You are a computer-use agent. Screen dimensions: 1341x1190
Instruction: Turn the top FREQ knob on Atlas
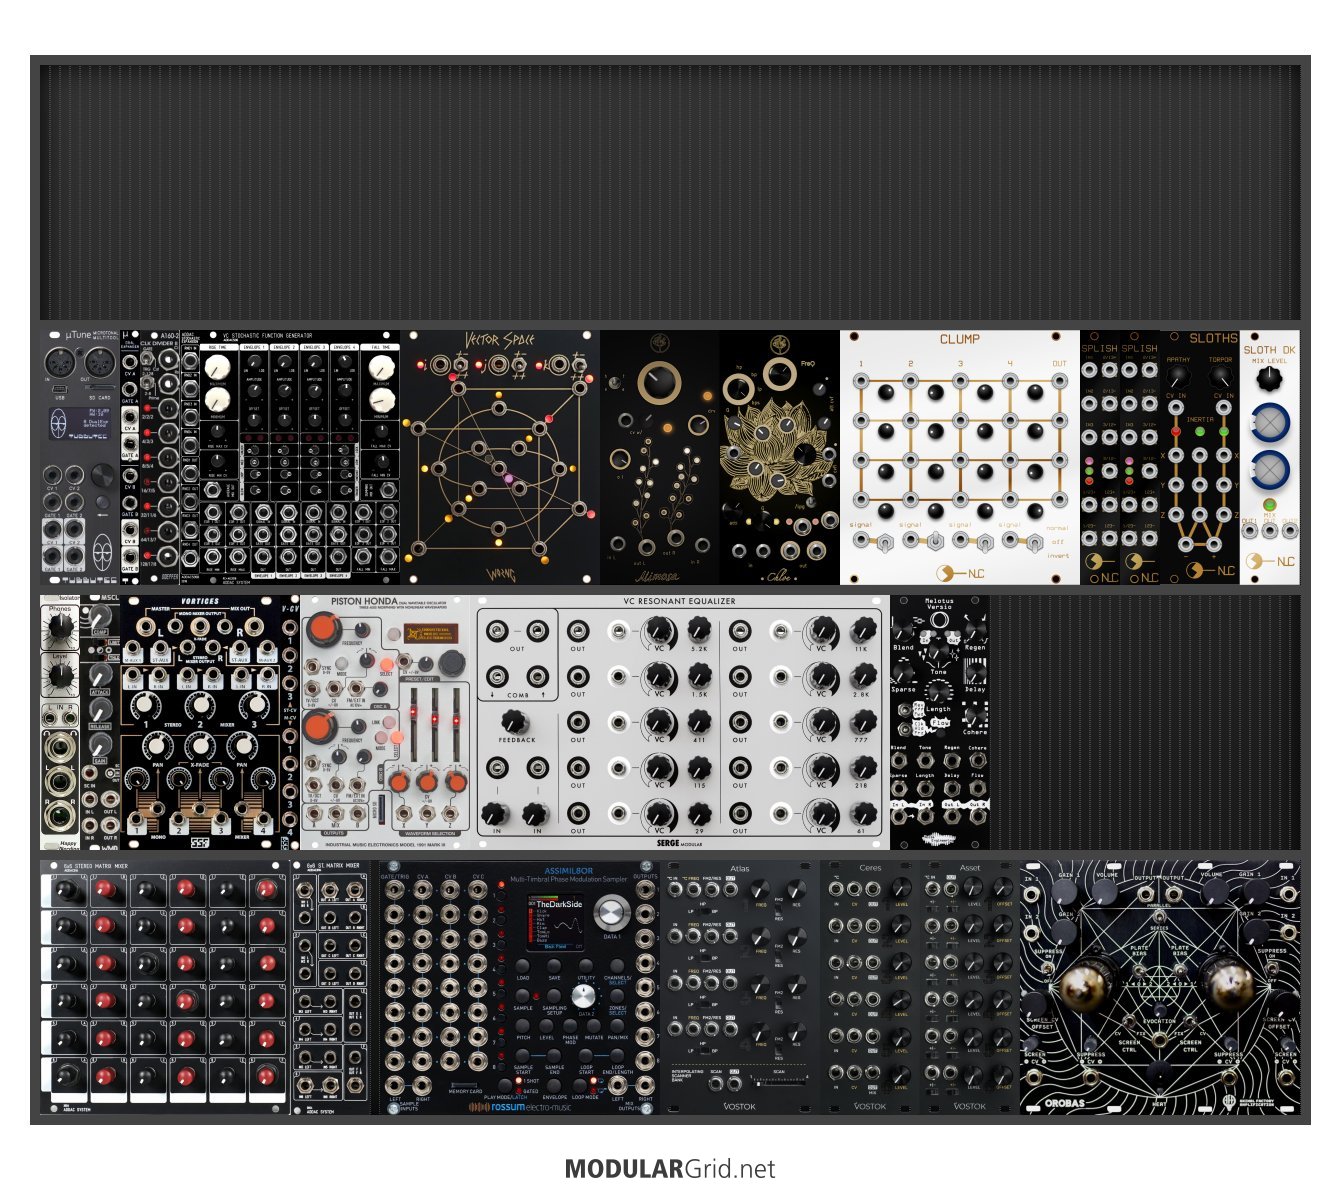point(760,889)
